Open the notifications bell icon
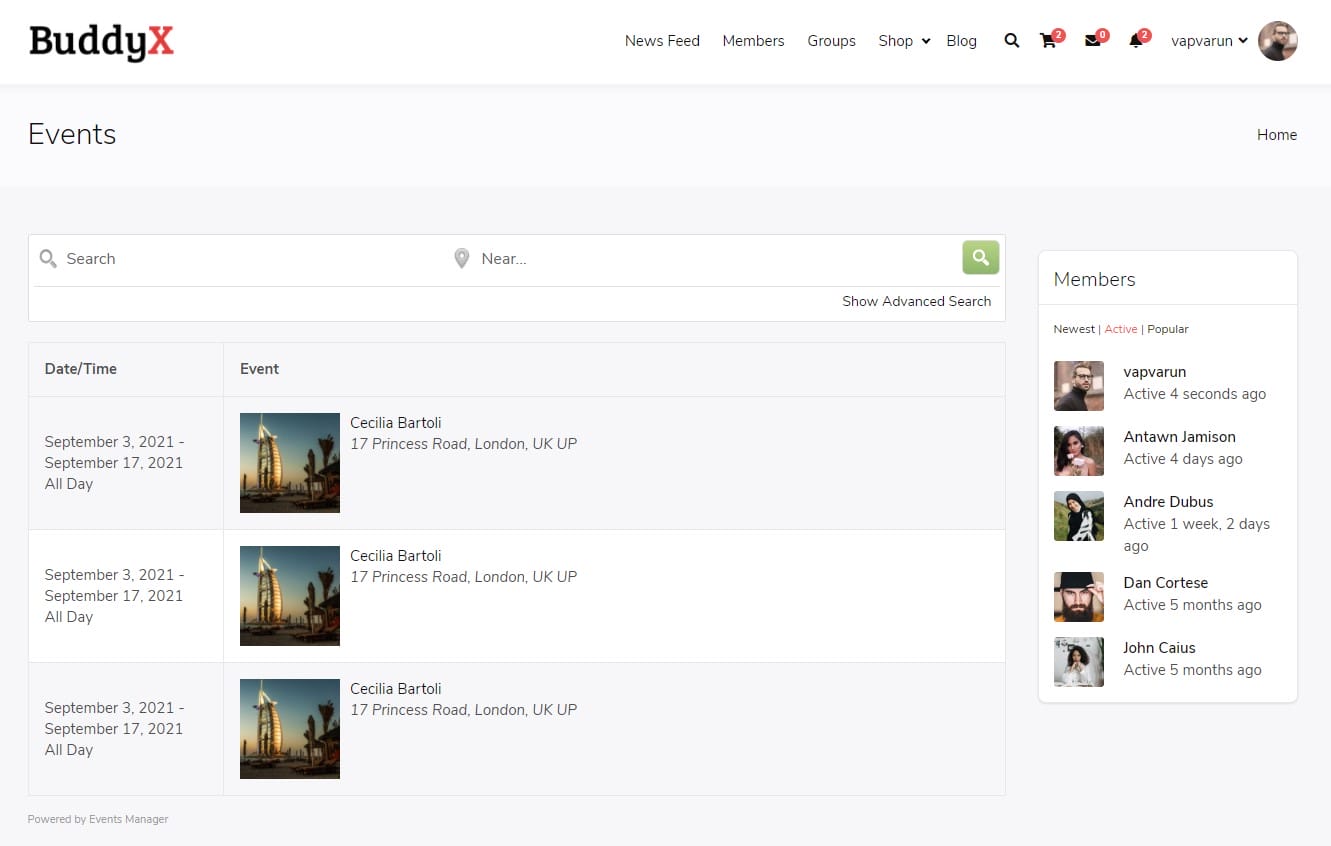 click(x=1135, y=41)
